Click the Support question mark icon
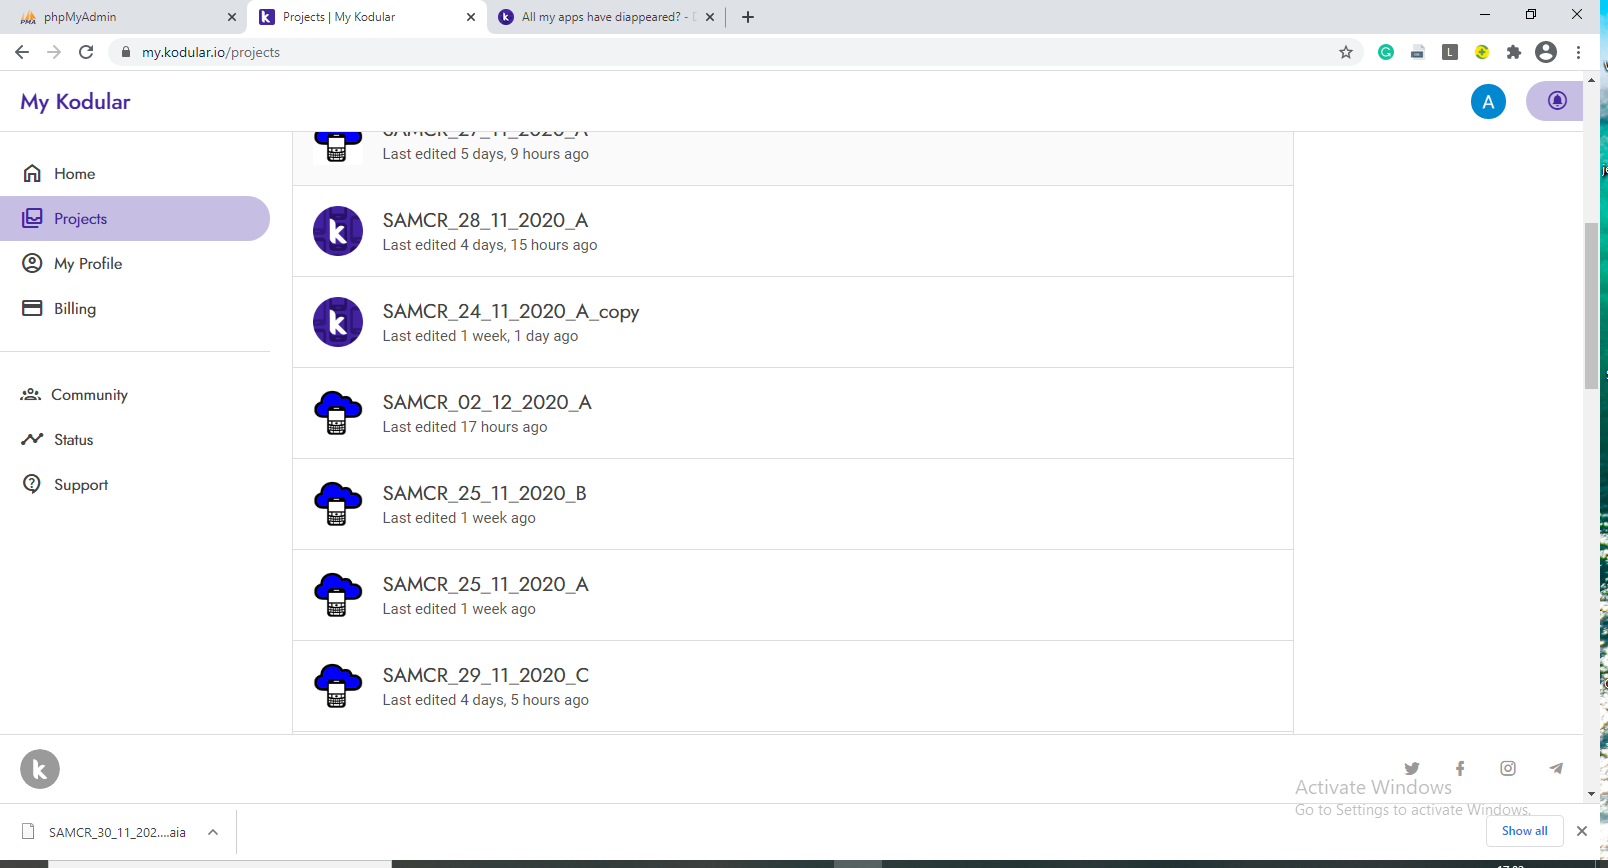Viewport: 1608px width, 868px height. pyautogui.click(x=33, y=484)
